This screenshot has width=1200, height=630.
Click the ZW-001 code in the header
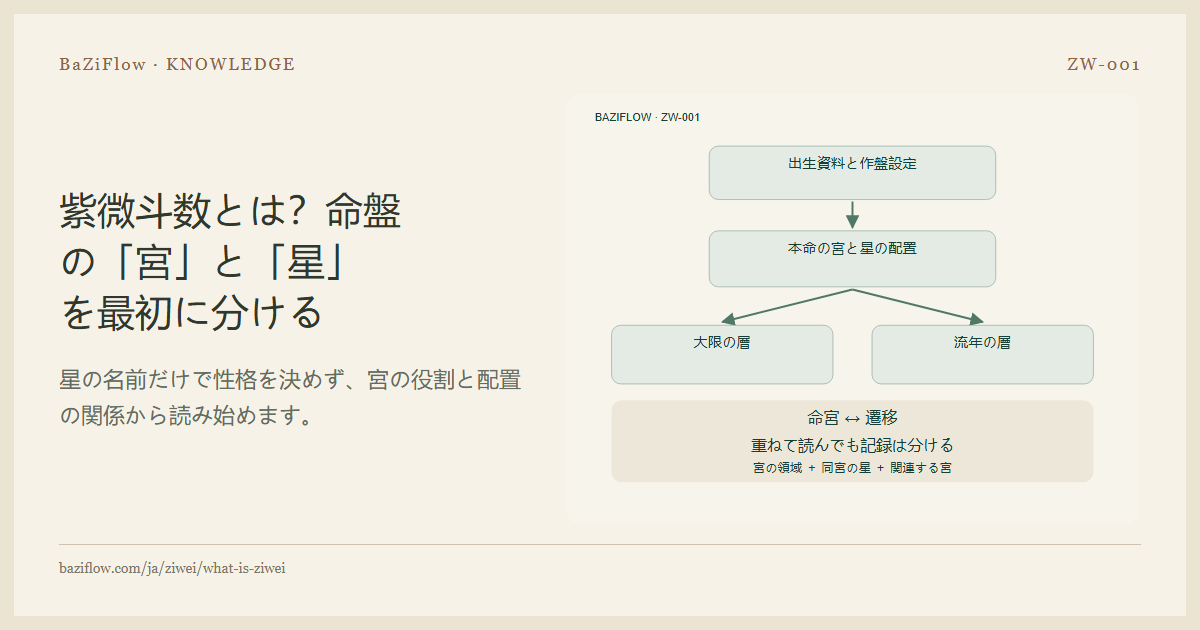click(1104, 65)
